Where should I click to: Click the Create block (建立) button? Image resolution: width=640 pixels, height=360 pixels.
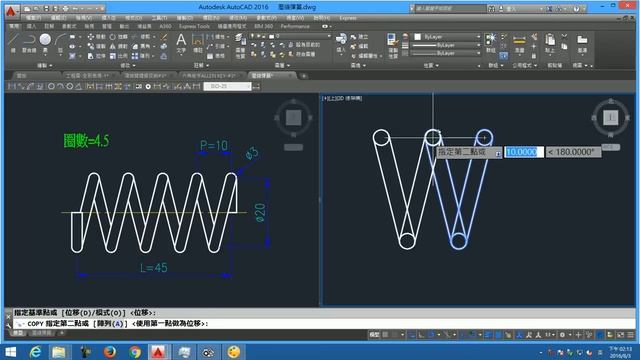[x=360, y=37]
